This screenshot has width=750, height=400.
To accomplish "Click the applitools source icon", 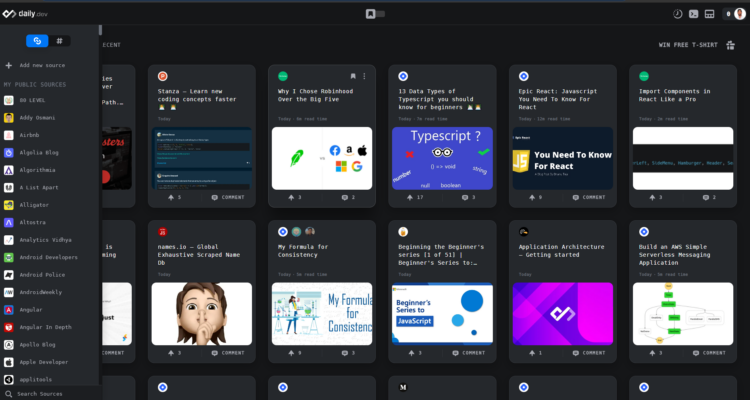I will 9,379.
